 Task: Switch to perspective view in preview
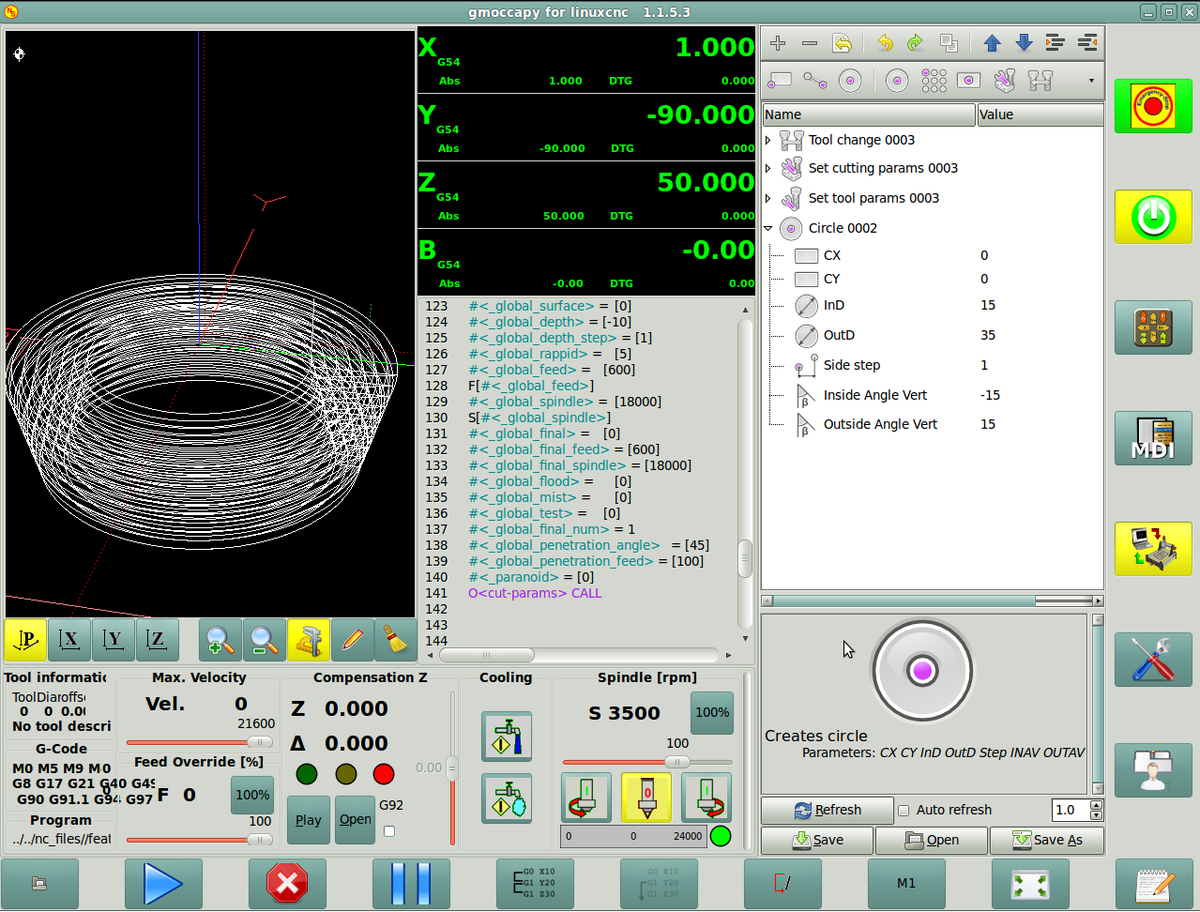click(x=26, y=640)
